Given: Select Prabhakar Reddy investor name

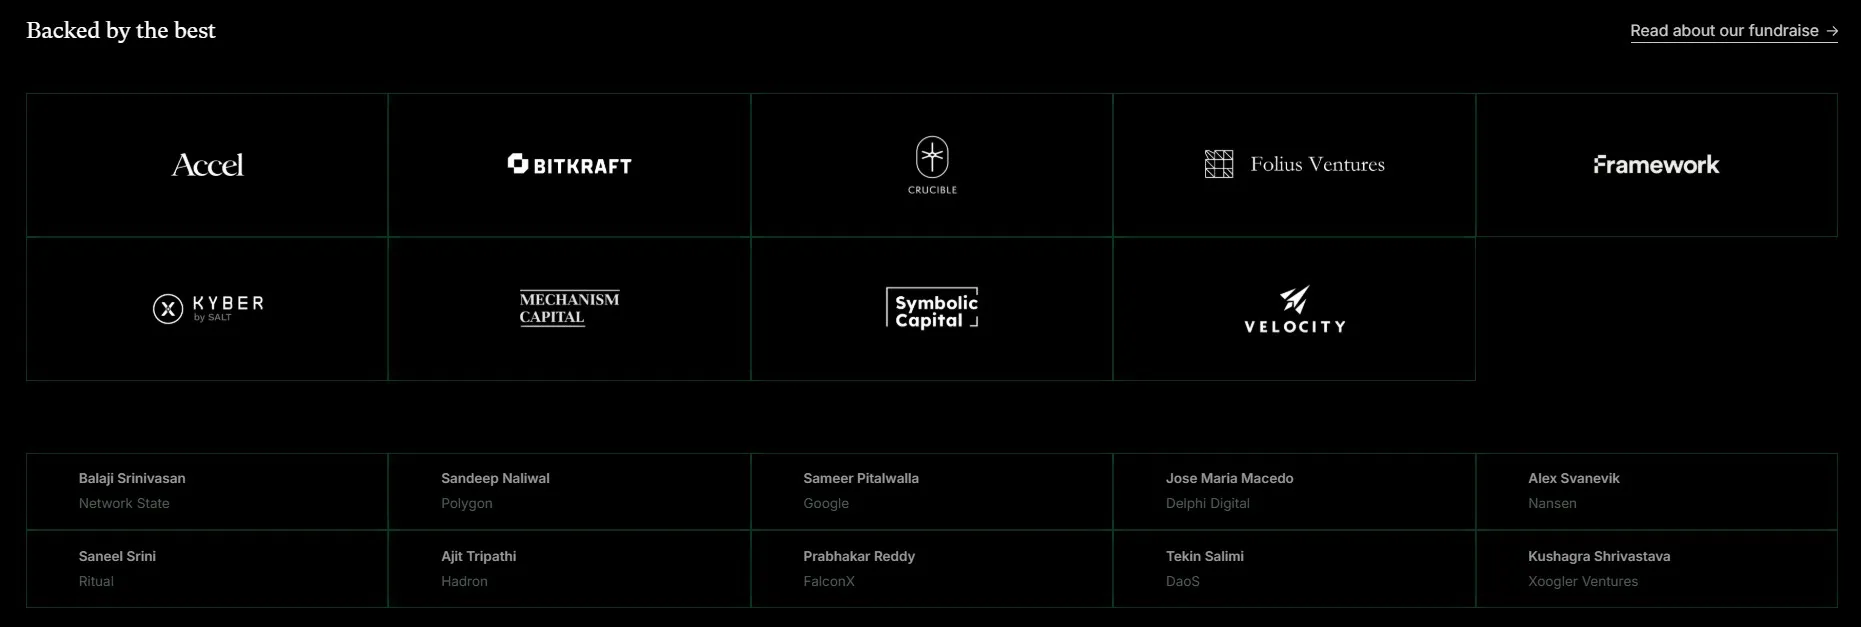Looking at the screenshot, I should [859, 556].
